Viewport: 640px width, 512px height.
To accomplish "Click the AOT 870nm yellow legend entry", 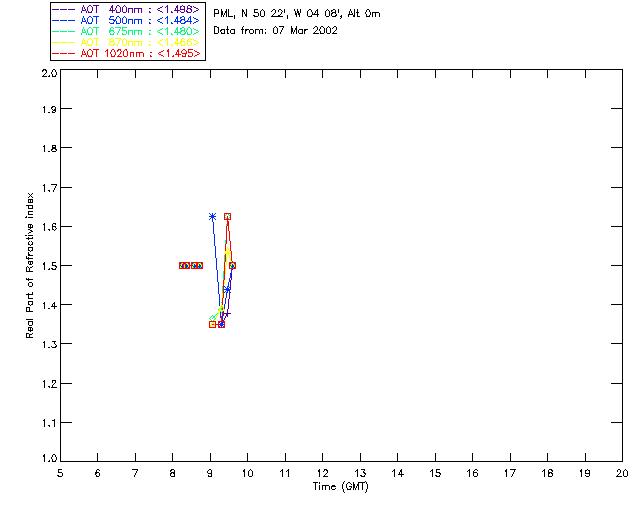I will point(126,42).
